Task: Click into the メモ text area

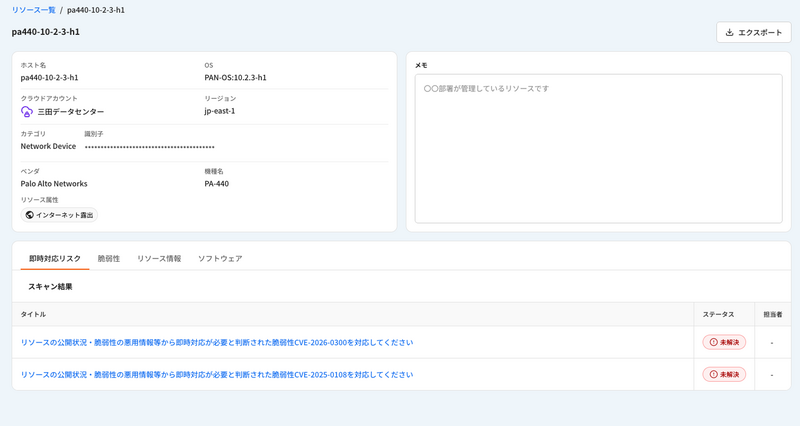Action: [x=598, y=148]
